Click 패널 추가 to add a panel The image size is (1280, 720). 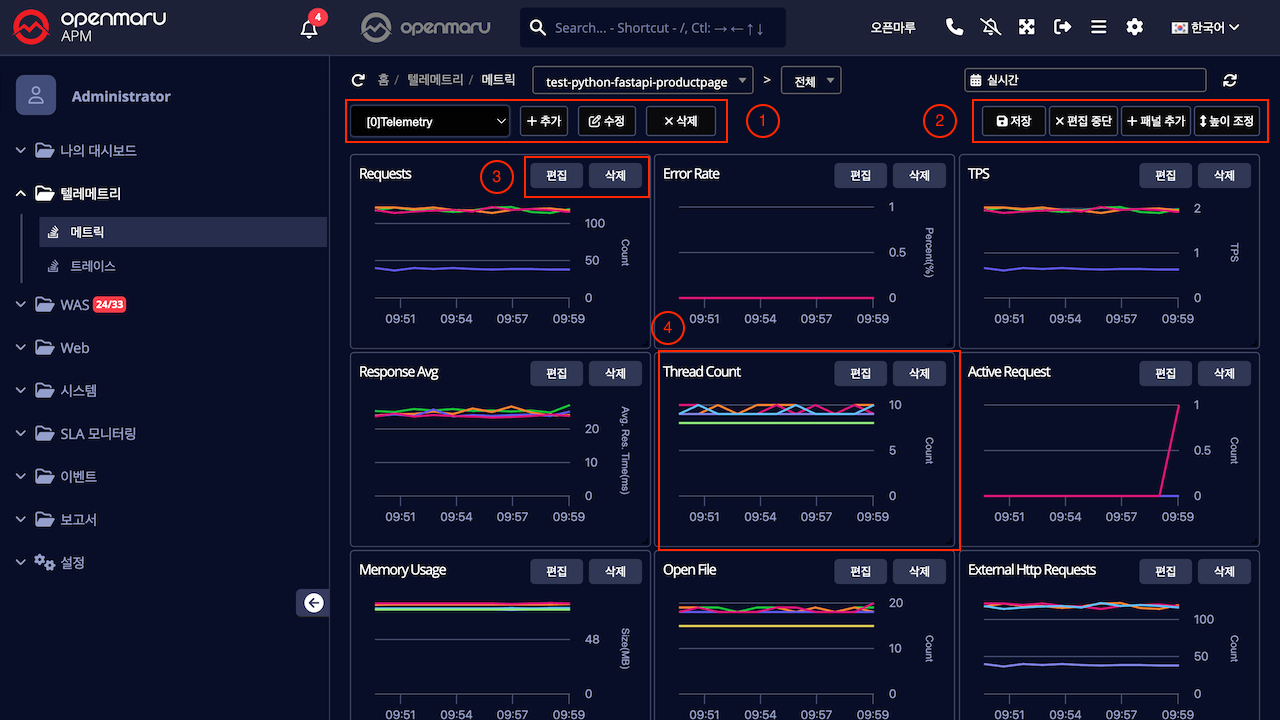tap(1155, 122)
